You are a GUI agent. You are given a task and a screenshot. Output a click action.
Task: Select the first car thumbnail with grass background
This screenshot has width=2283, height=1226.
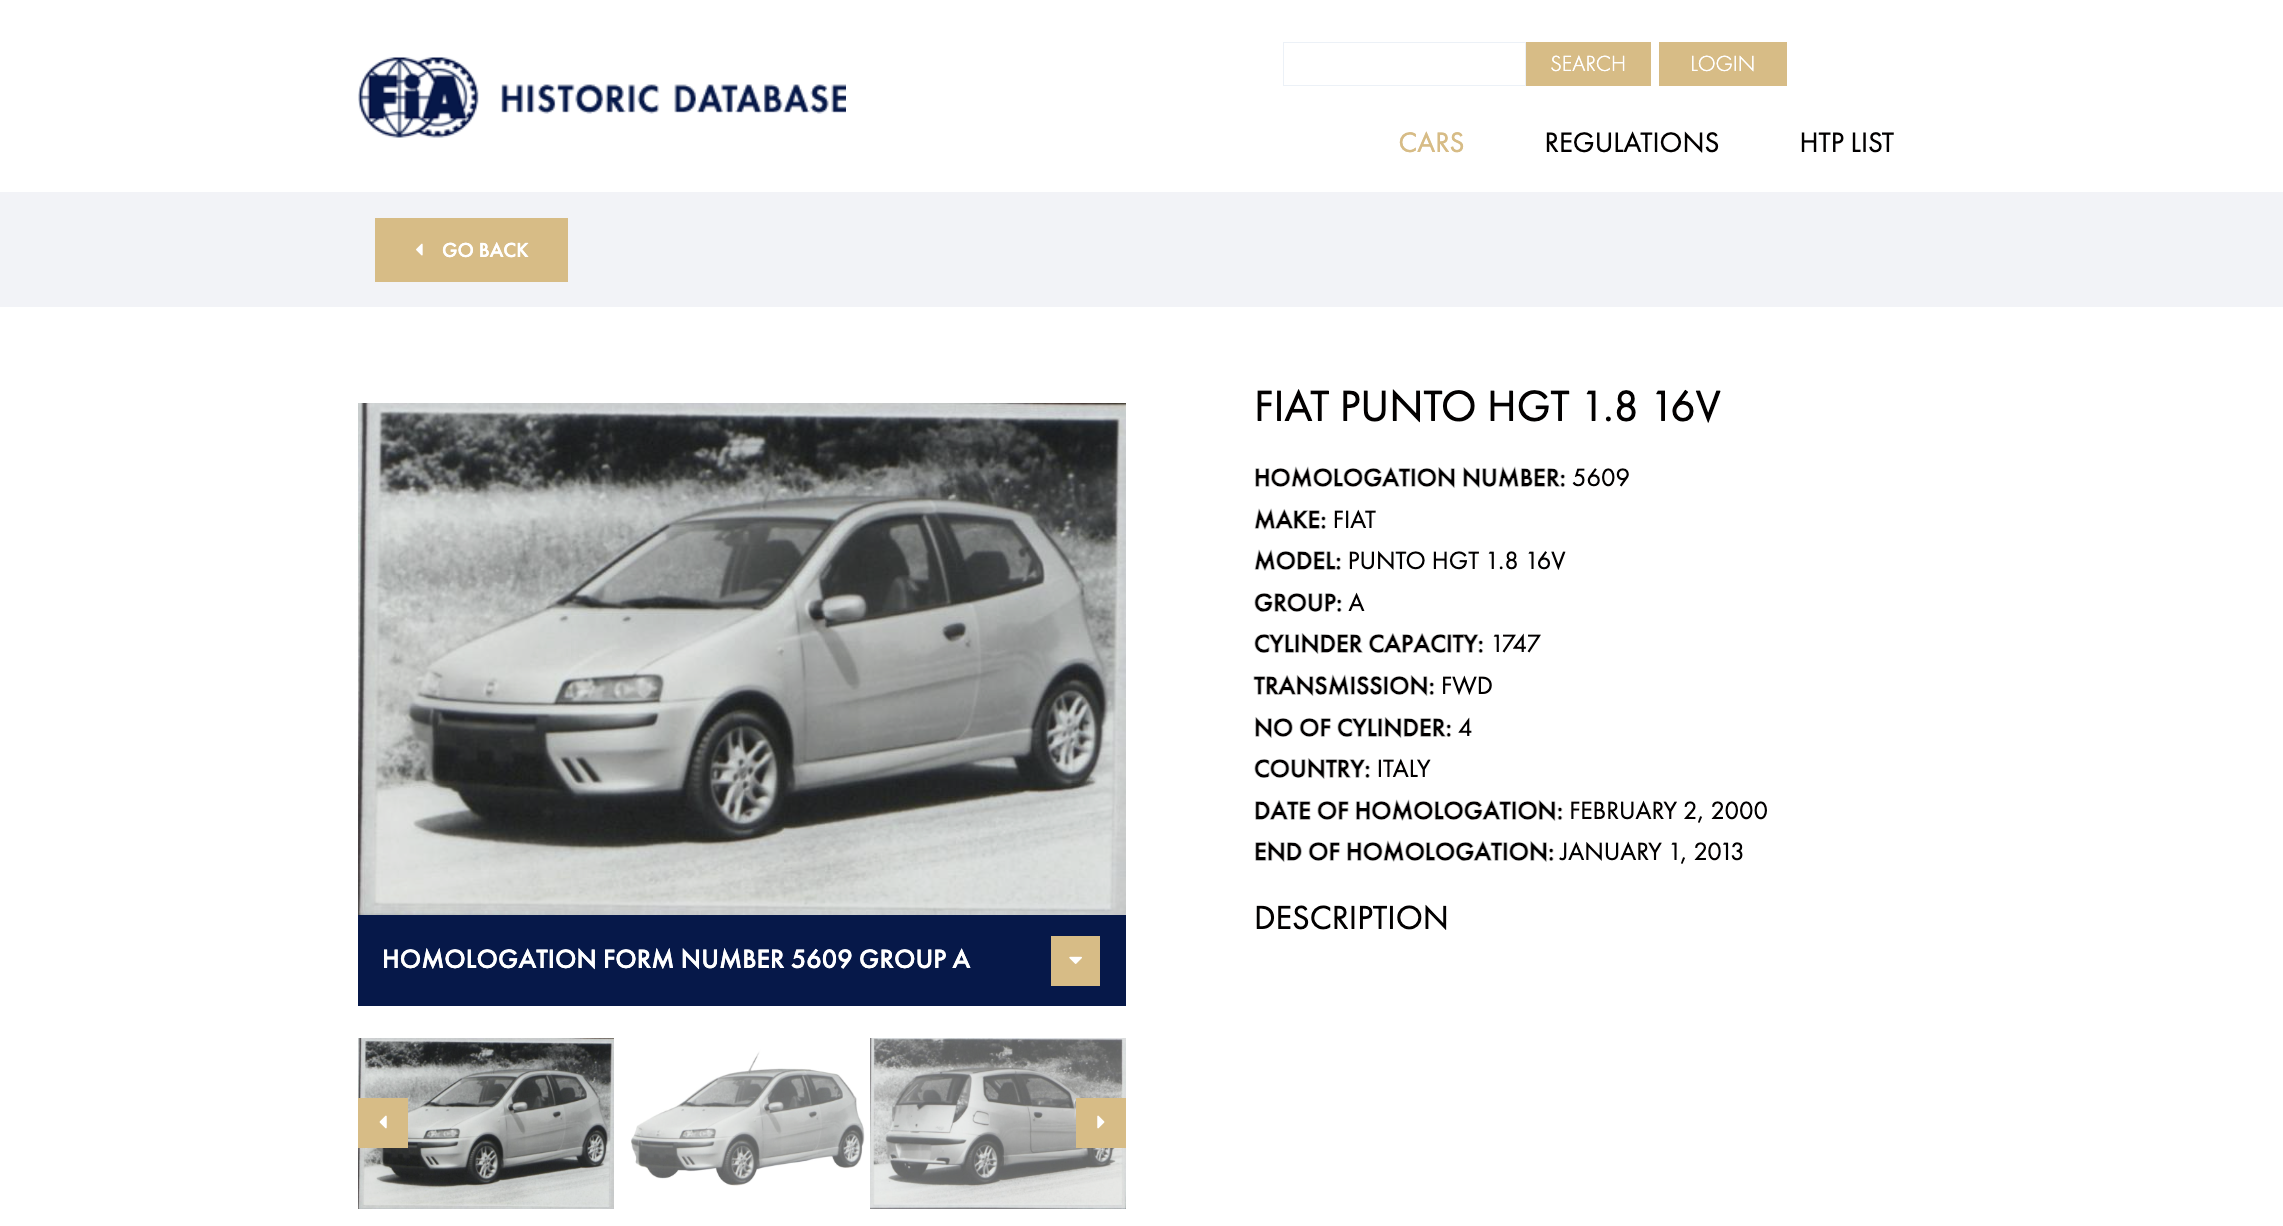click(486, 1123)
